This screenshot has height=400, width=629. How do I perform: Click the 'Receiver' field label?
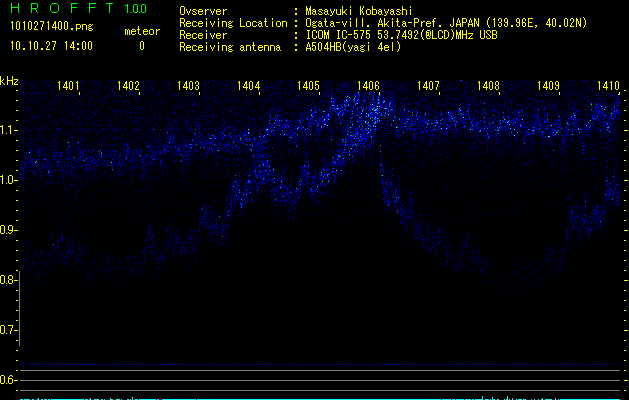point(203,35)
